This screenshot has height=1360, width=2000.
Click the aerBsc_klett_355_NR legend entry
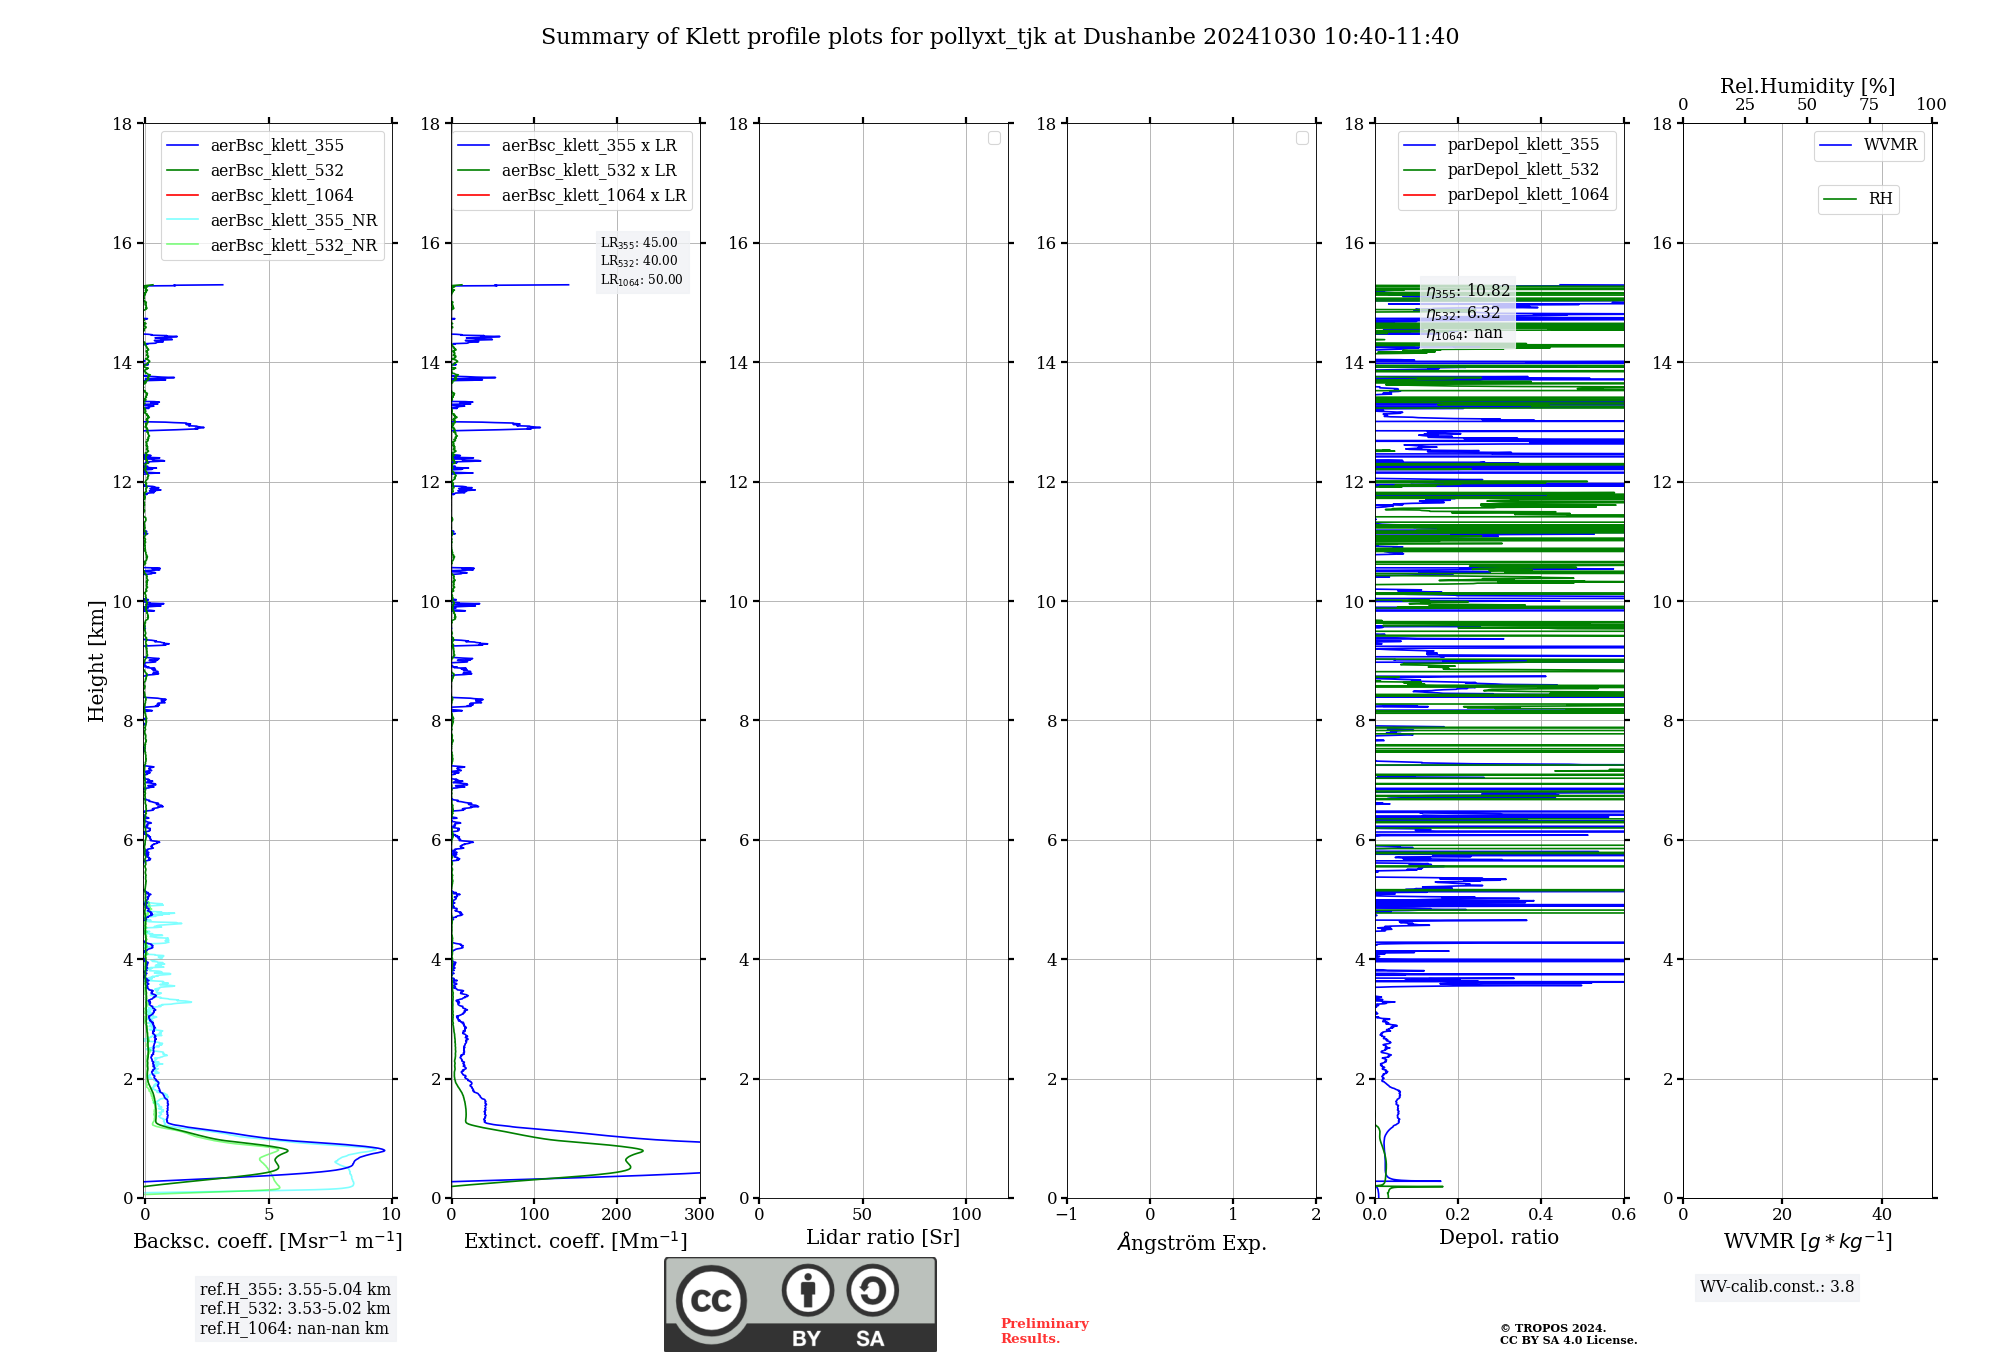tap(271, 220)
